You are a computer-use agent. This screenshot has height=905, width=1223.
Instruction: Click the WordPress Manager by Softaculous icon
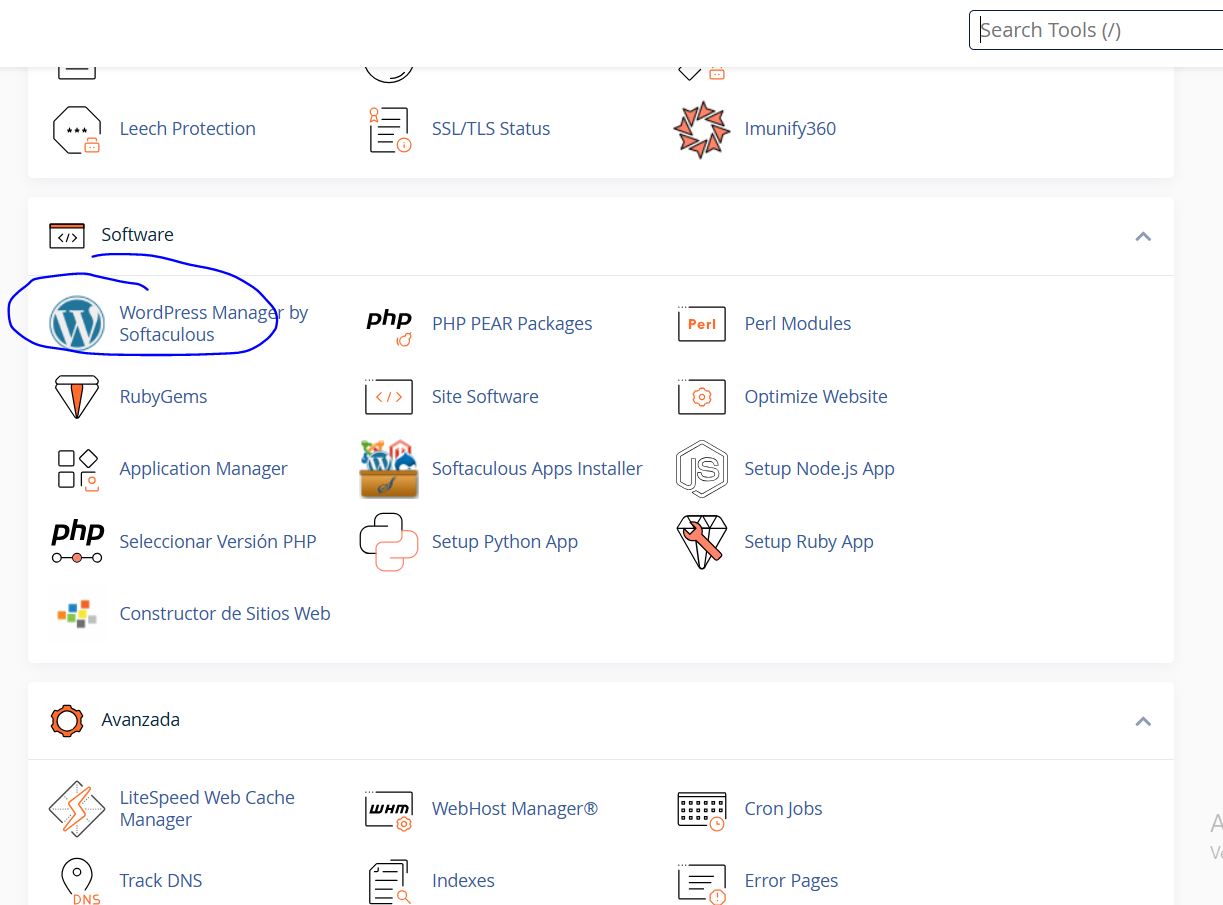[x=77, y=323]
